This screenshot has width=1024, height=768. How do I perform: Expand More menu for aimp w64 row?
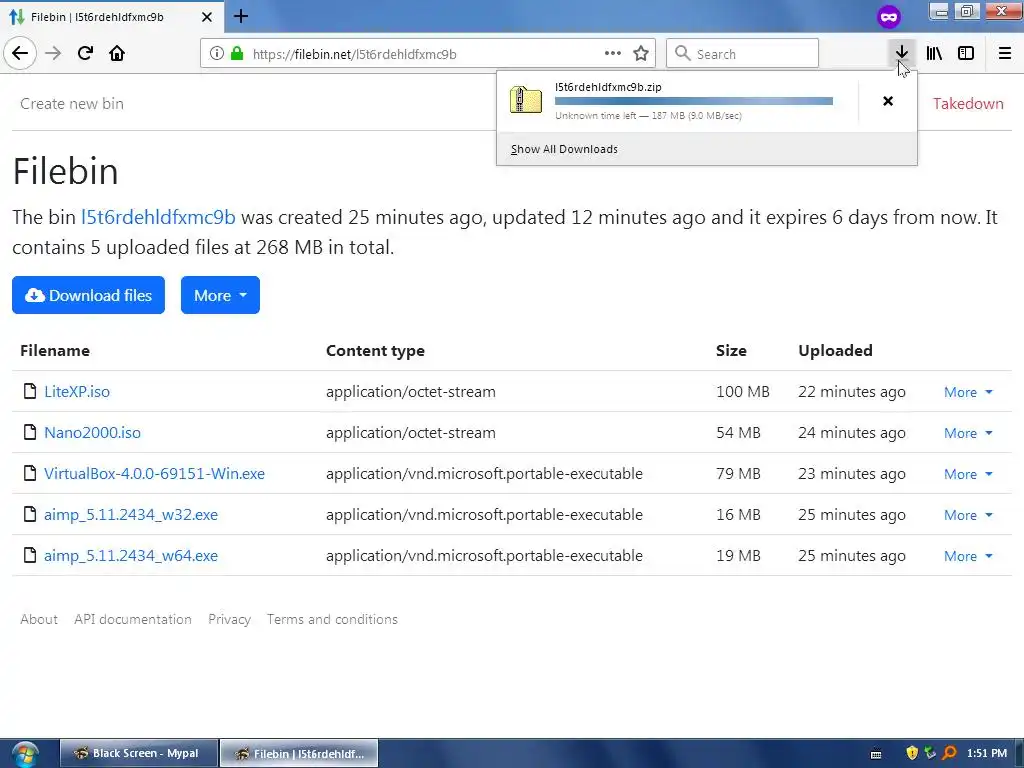(x=968, y=556)
